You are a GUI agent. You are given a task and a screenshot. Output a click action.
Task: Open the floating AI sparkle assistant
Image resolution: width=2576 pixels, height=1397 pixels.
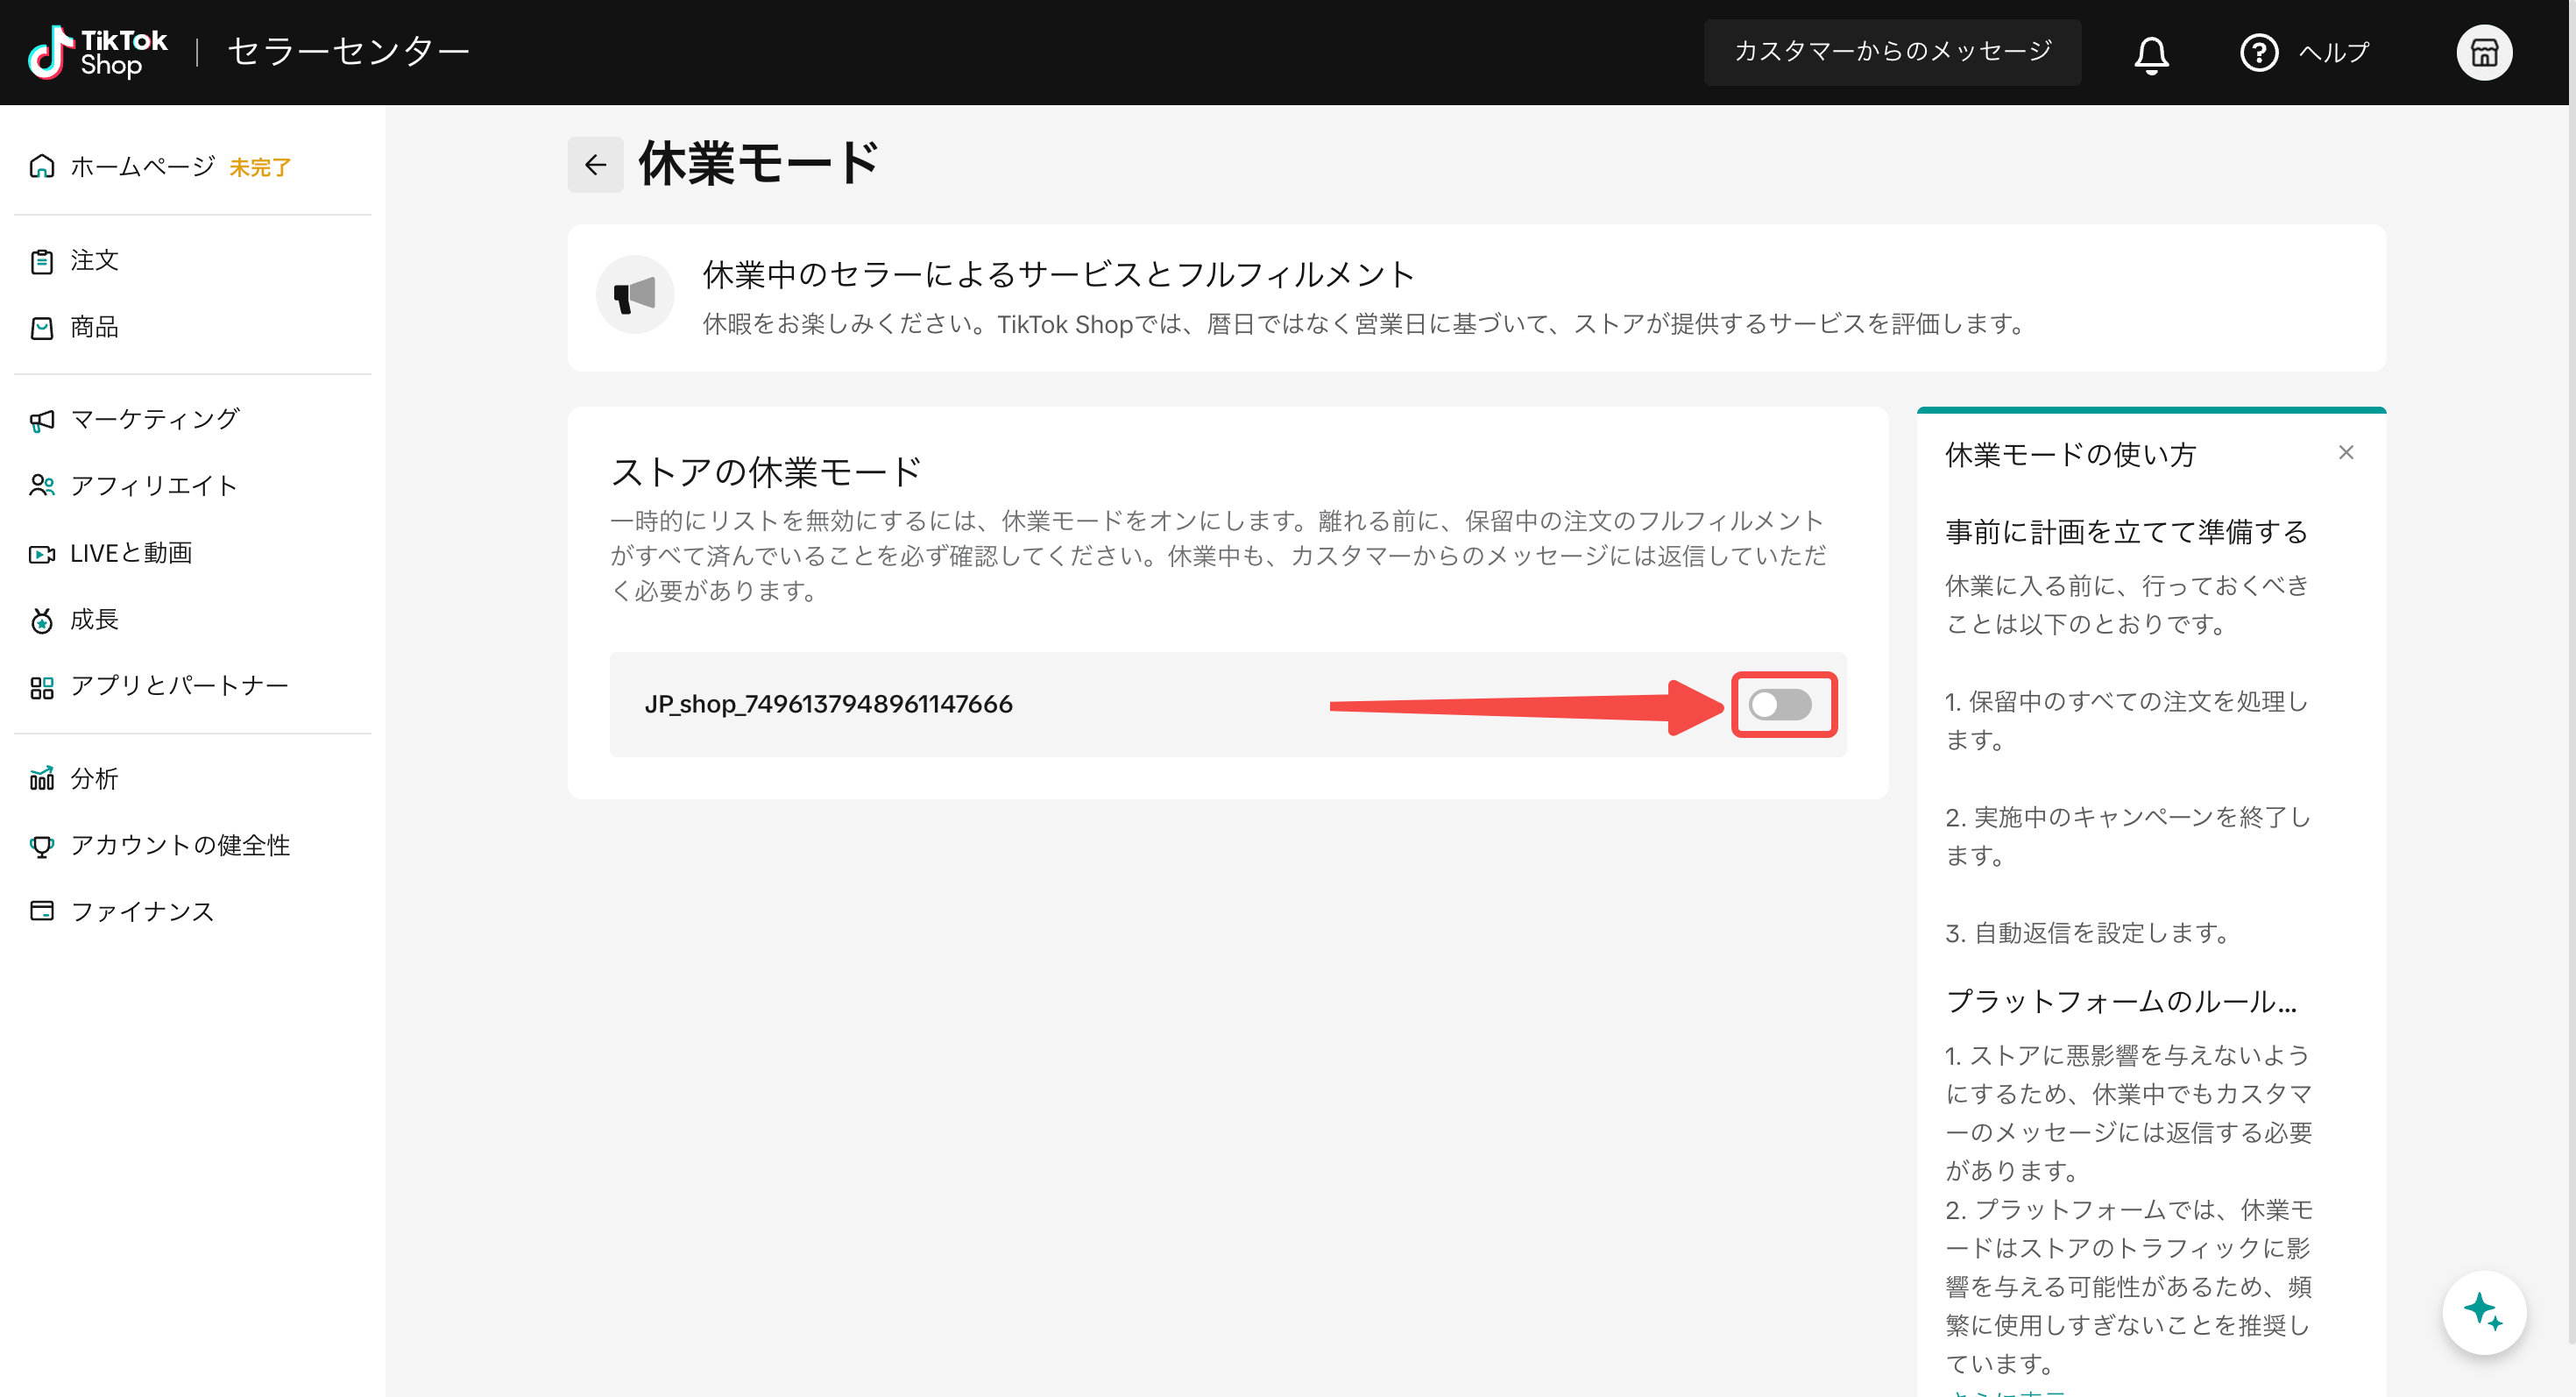click(2483, 1312)
